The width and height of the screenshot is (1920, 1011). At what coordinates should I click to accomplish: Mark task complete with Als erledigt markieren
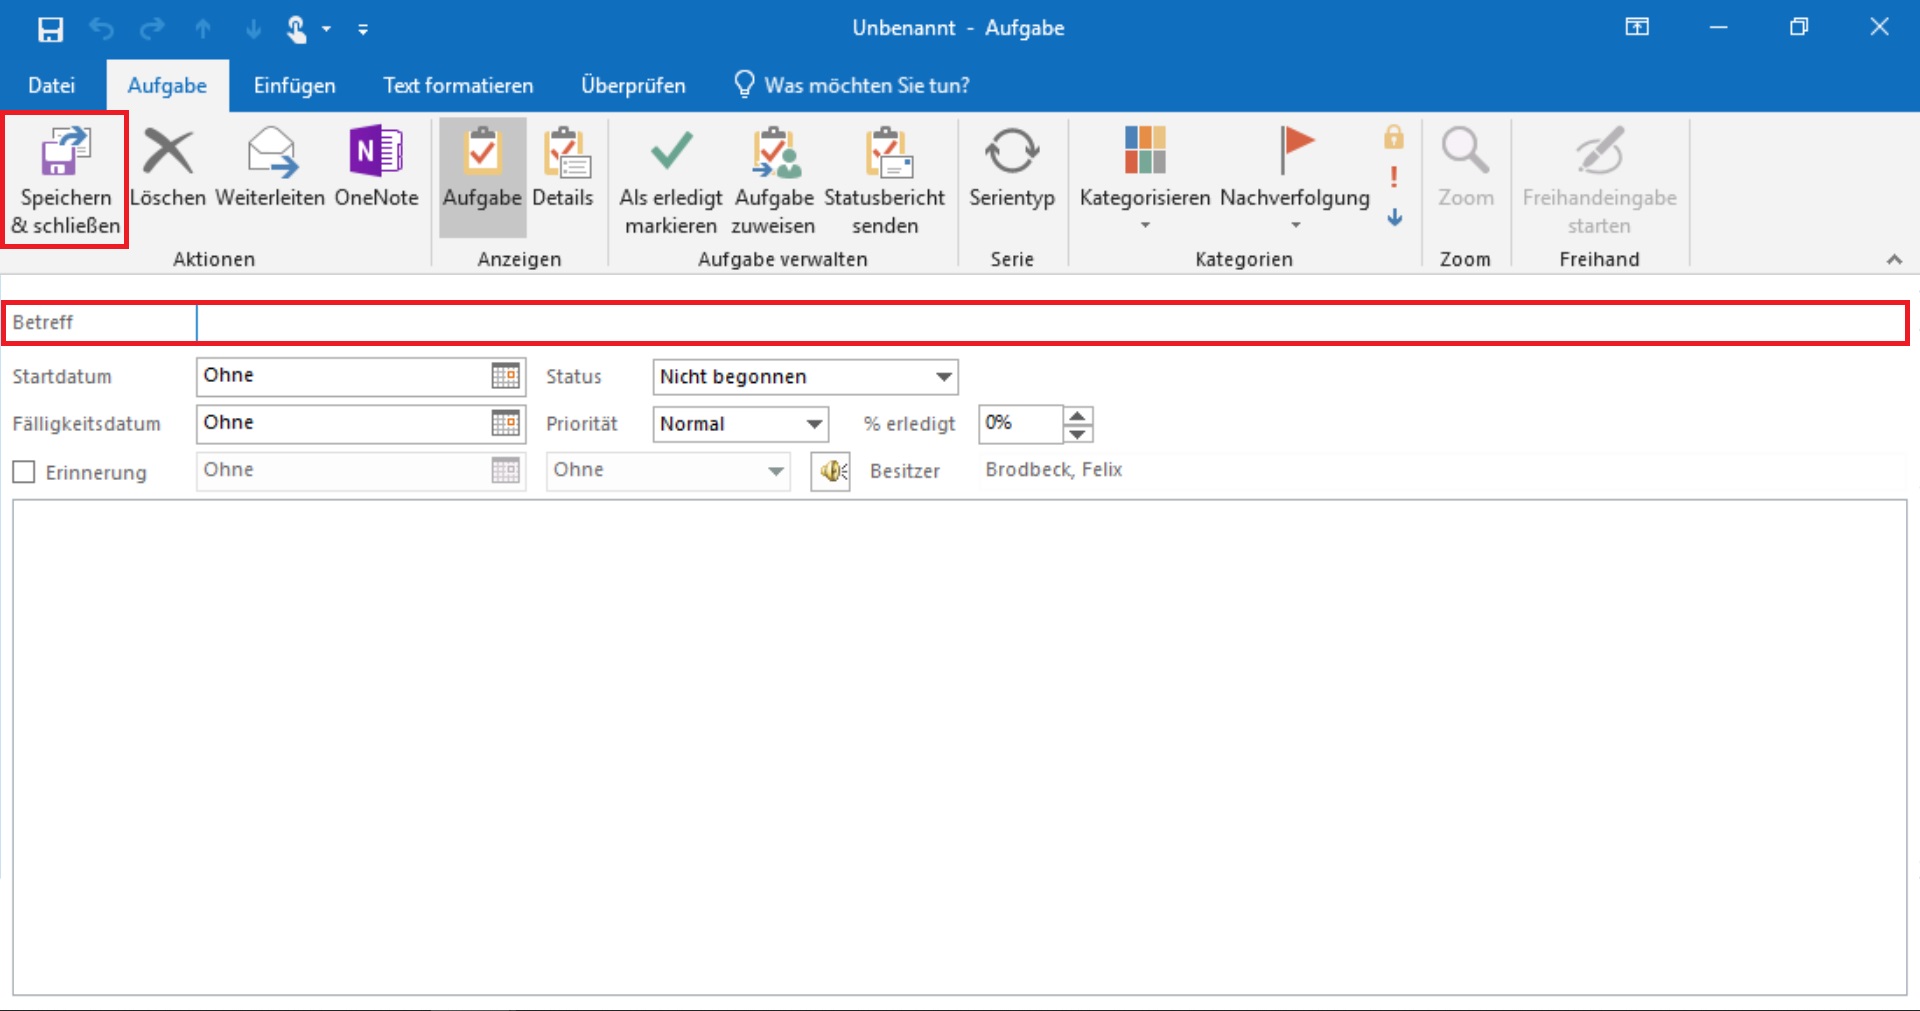[x=671, y=181]
